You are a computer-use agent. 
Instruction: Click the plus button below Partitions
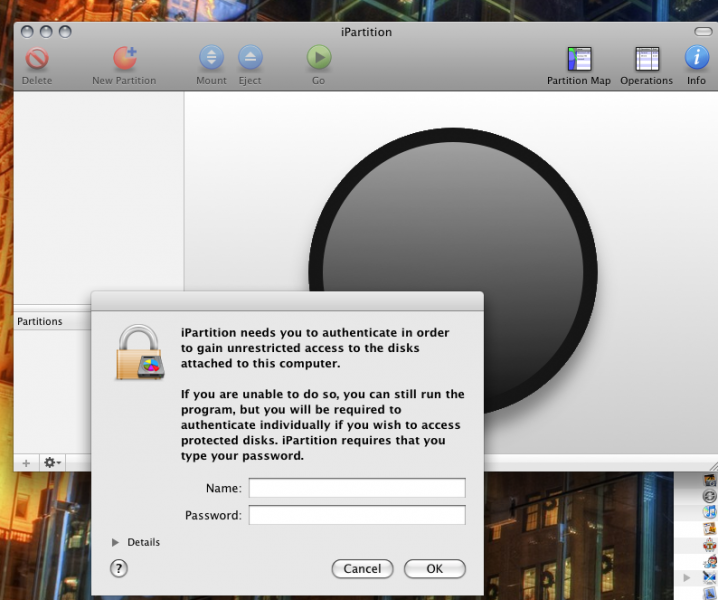(x=27, y=463)
